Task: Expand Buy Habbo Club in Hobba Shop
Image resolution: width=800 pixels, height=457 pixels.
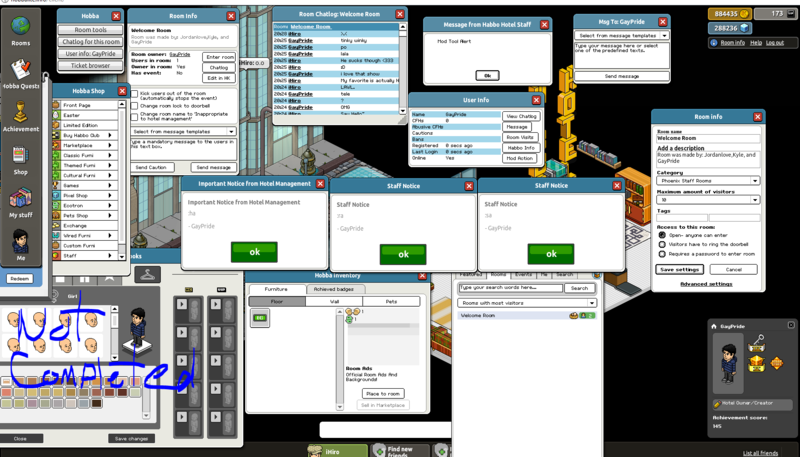Action: (x=110, y=135)
